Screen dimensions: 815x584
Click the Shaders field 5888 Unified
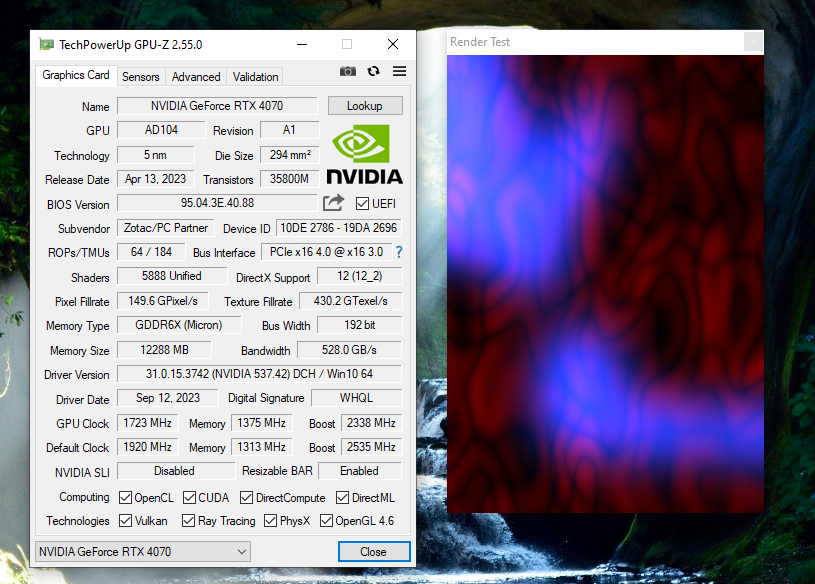(x=172, y=276)
